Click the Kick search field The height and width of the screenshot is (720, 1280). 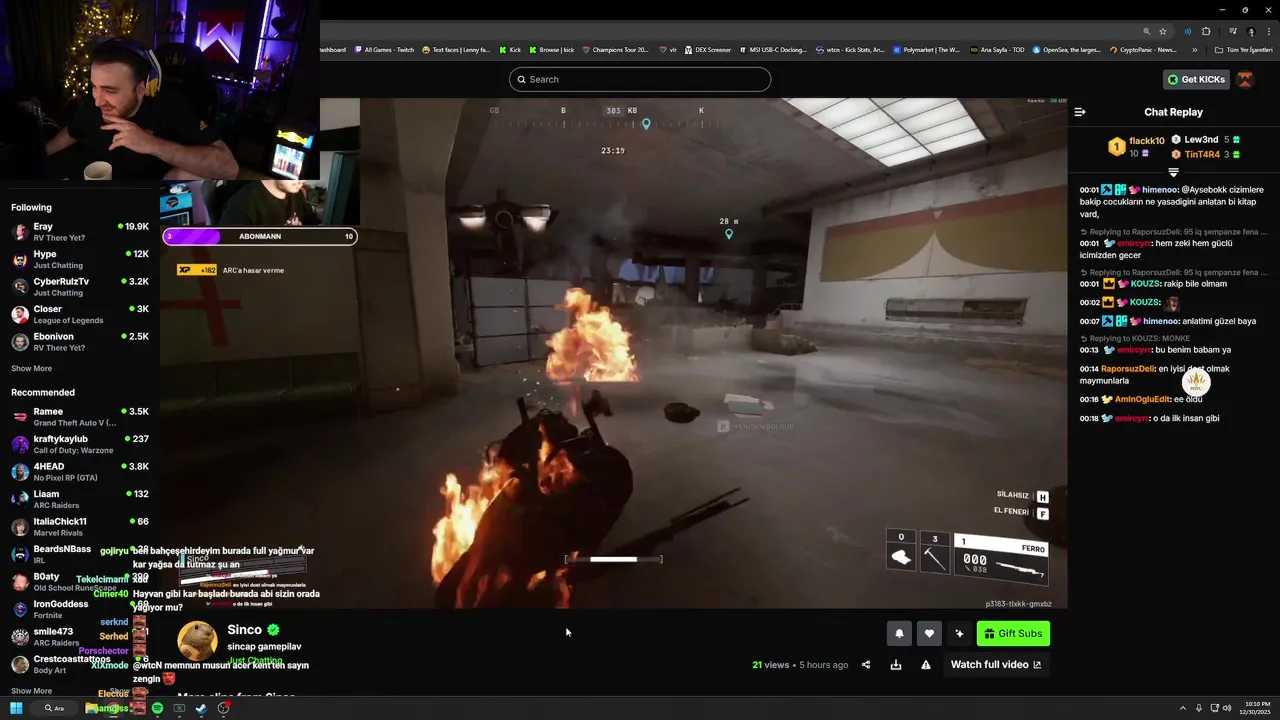(x=640, y=79)
